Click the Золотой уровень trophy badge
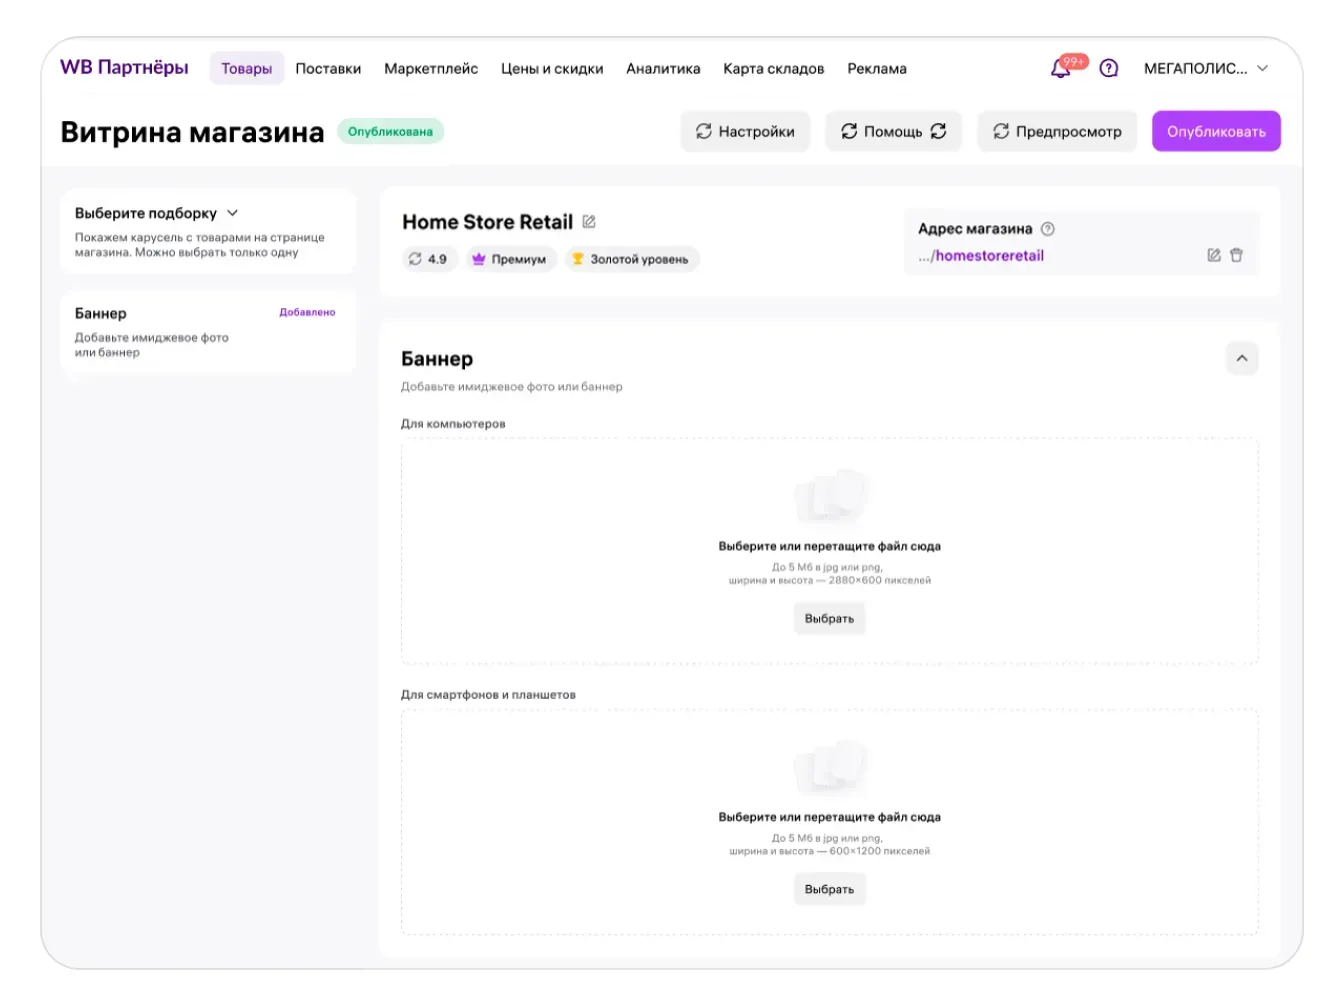Screen dimensions: 1344x1006 coord(631,259)
